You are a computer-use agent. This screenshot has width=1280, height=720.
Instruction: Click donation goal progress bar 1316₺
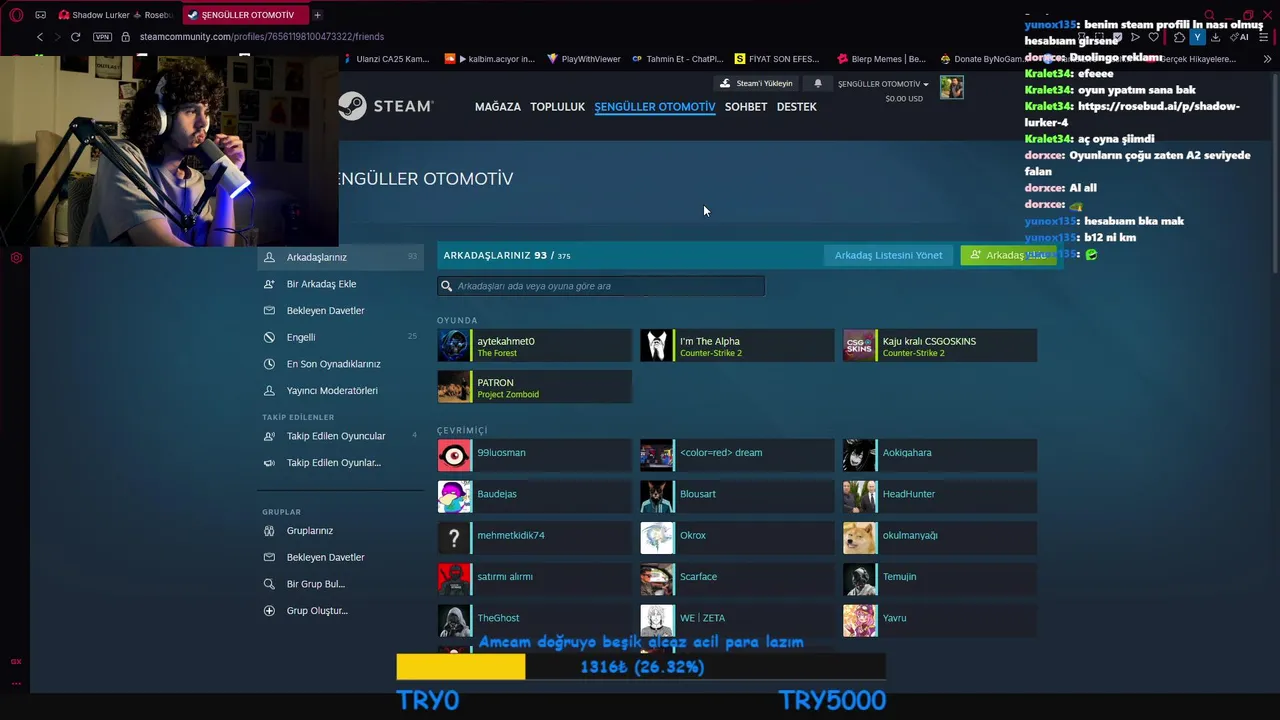[x=641, y=667]
